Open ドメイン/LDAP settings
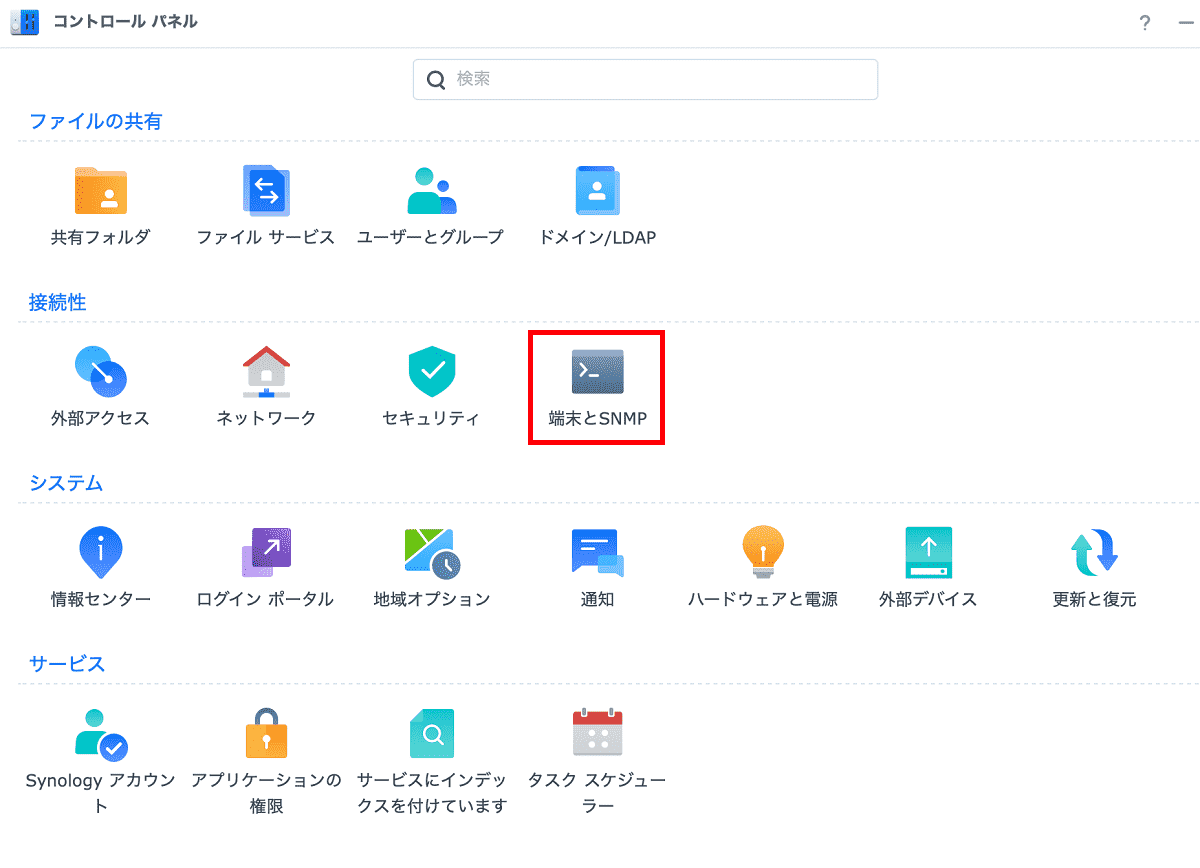This screenshot has width=1200, height=868. [x=597, y=206]
